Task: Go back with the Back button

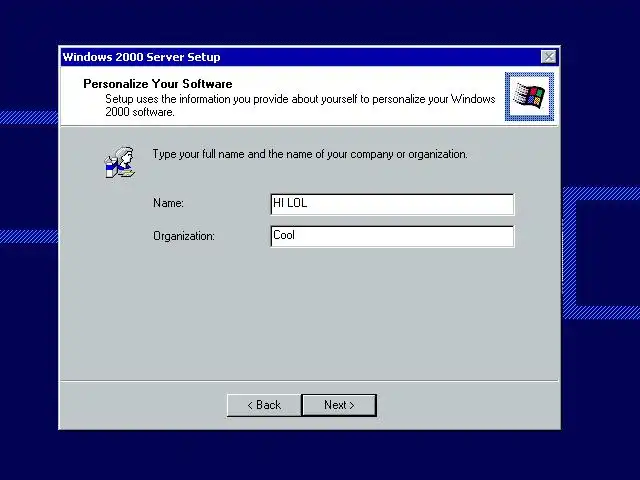Action: pyautogui.click(x=264, y=405)
